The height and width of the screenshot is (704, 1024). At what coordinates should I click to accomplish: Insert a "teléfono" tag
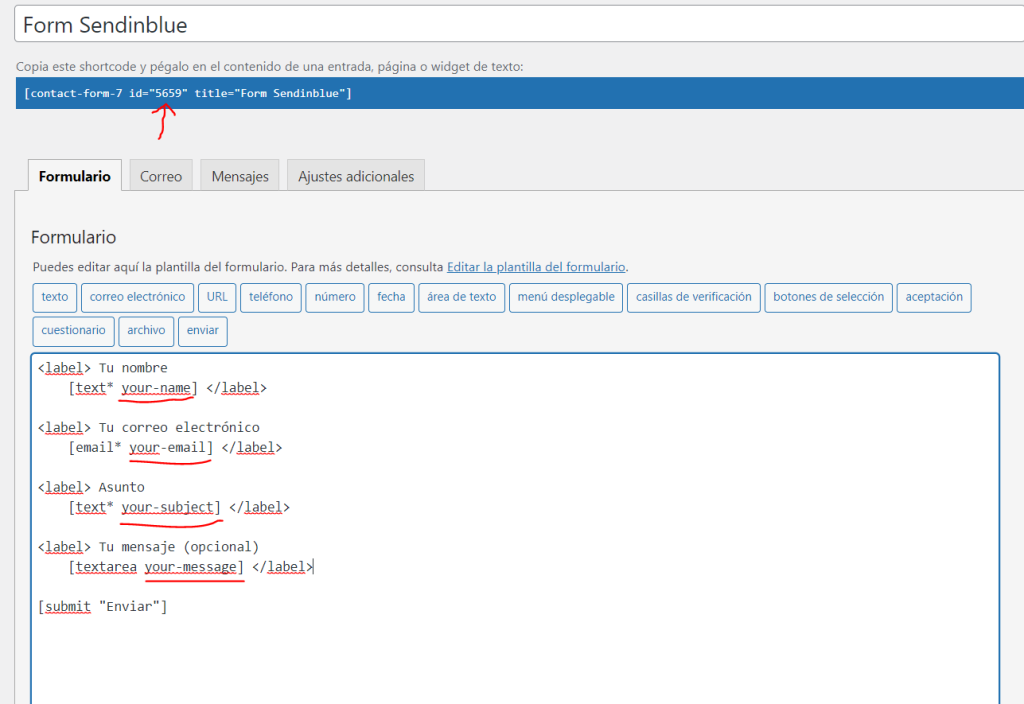[270, 297]
